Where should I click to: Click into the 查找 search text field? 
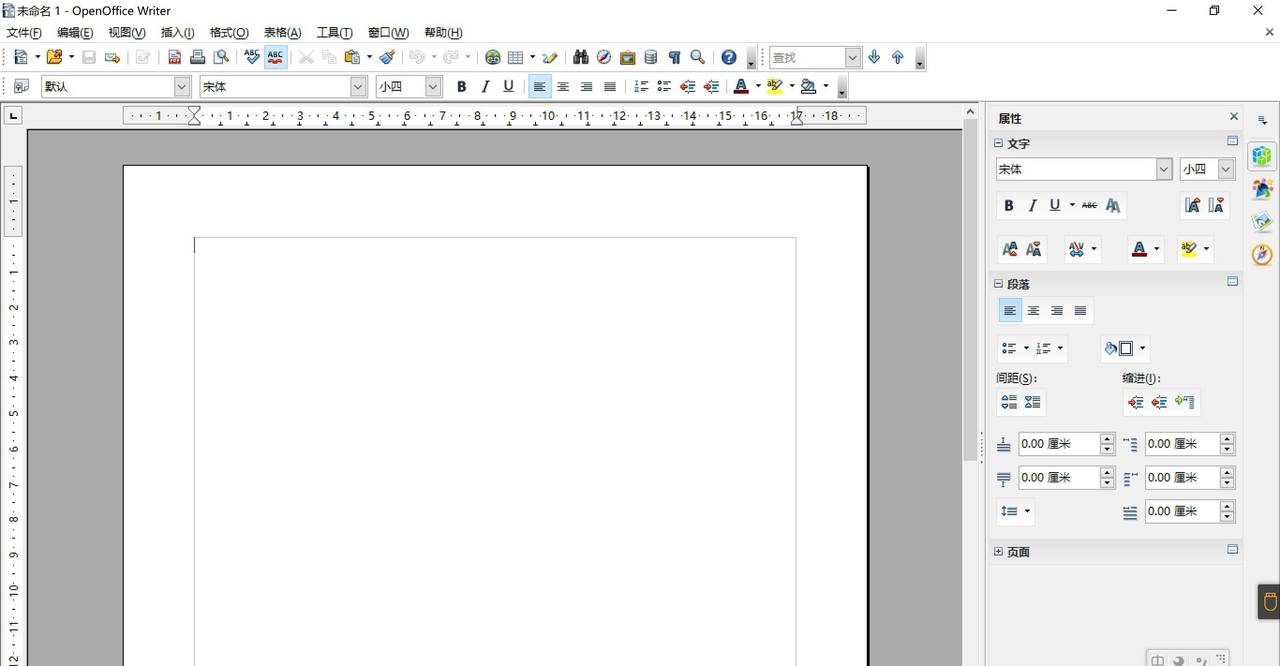pyautogui.click(x=806, y=58)
